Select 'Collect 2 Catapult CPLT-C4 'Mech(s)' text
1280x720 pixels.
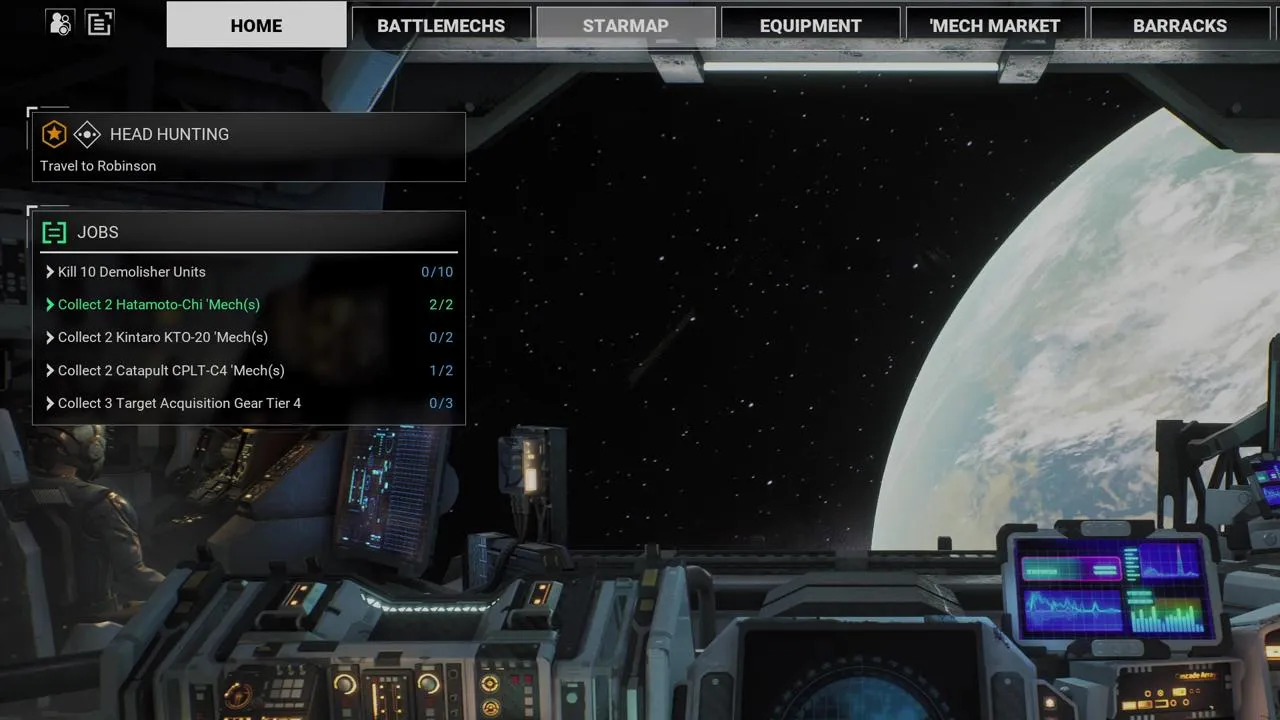(x=171, y=371)
